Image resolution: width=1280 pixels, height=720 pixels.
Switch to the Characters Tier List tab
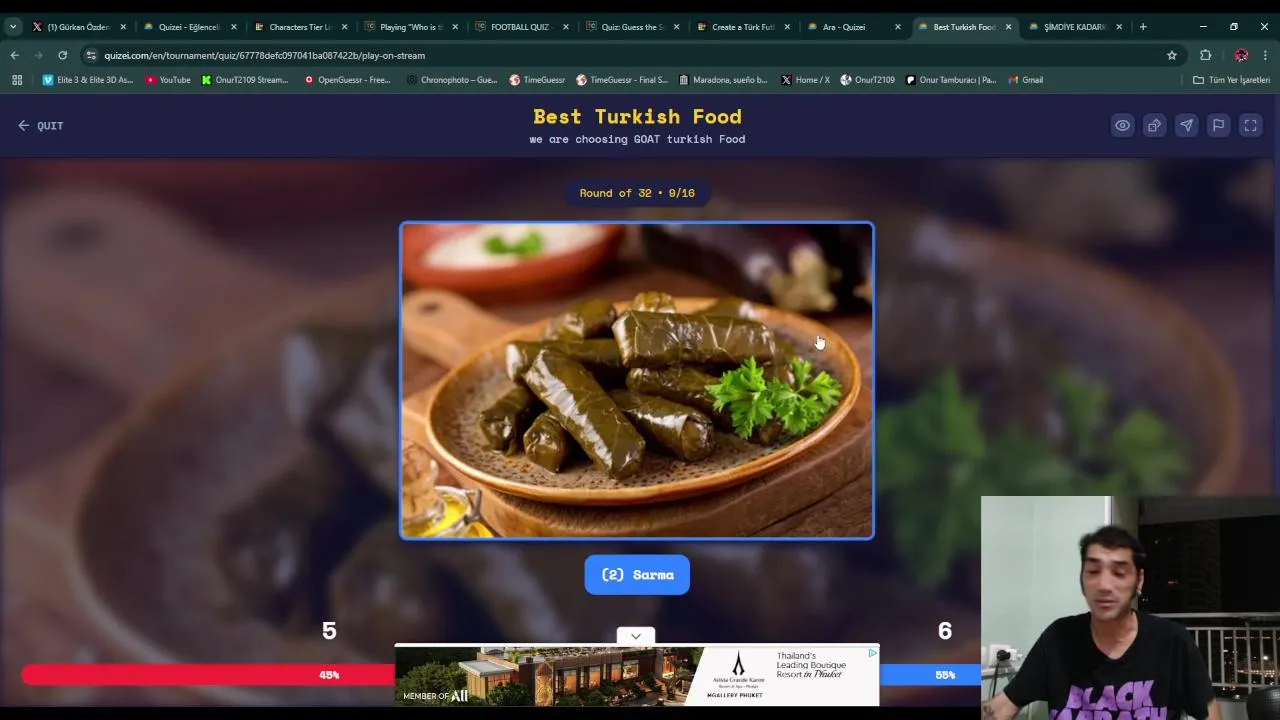300,27
